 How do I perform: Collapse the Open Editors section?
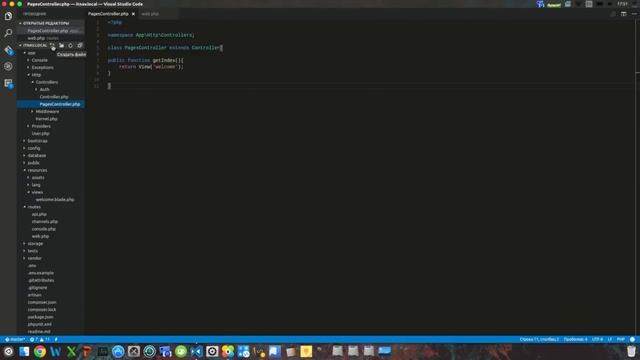[46, 23]
